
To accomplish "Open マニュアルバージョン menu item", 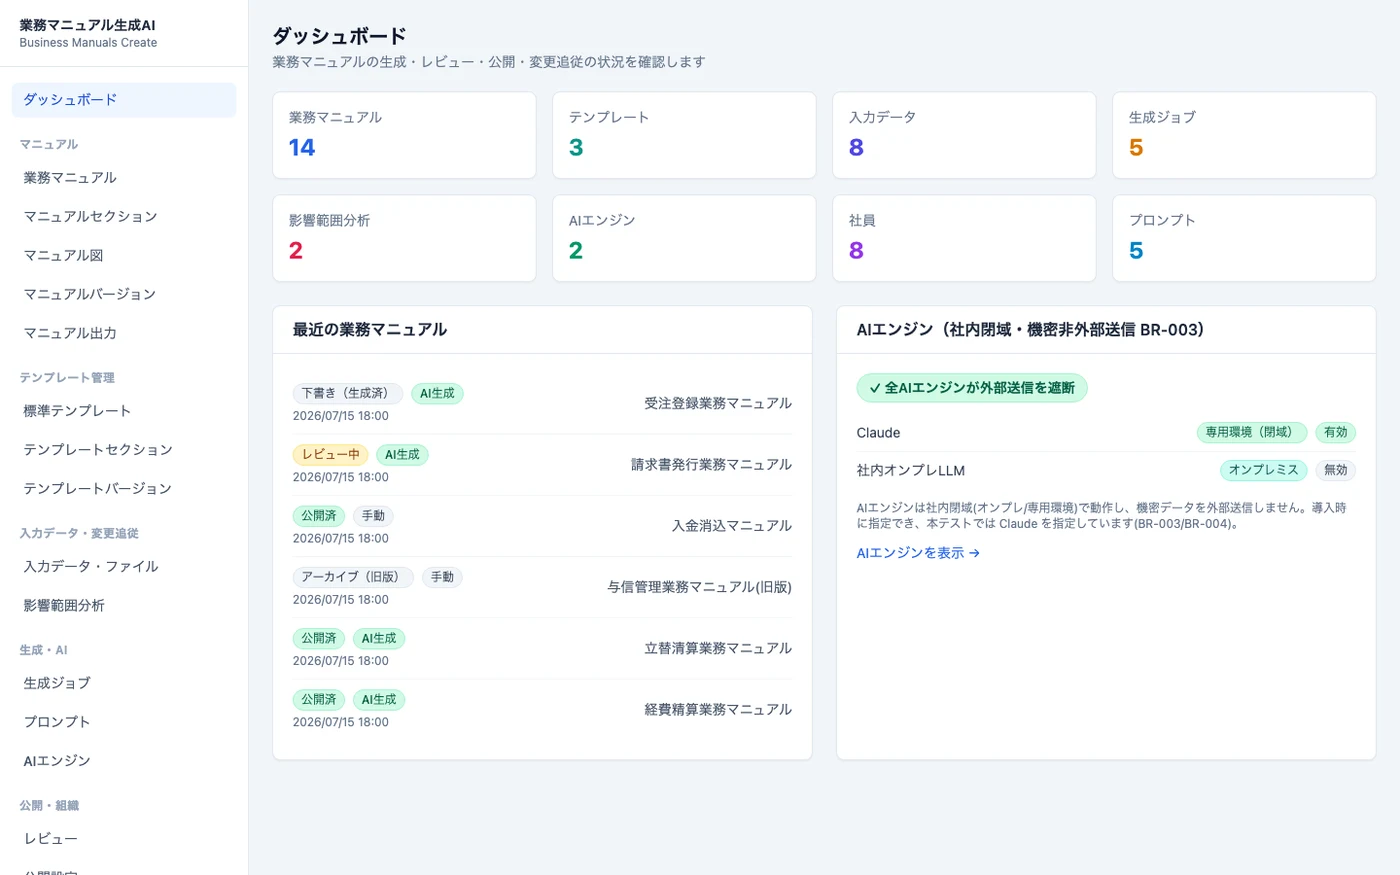I will point(124,295).
